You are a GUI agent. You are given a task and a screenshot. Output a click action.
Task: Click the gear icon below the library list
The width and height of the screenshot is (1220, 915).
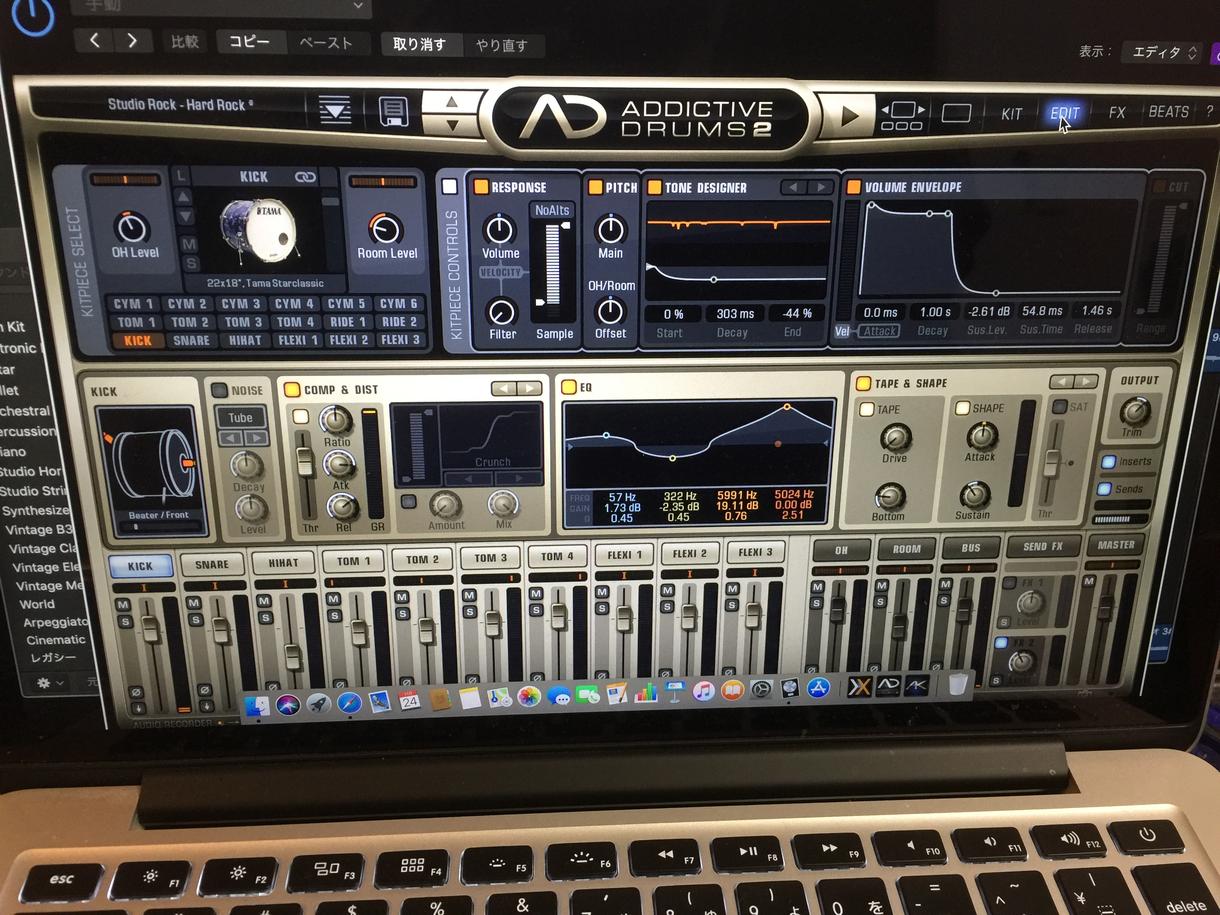[43, 683]
